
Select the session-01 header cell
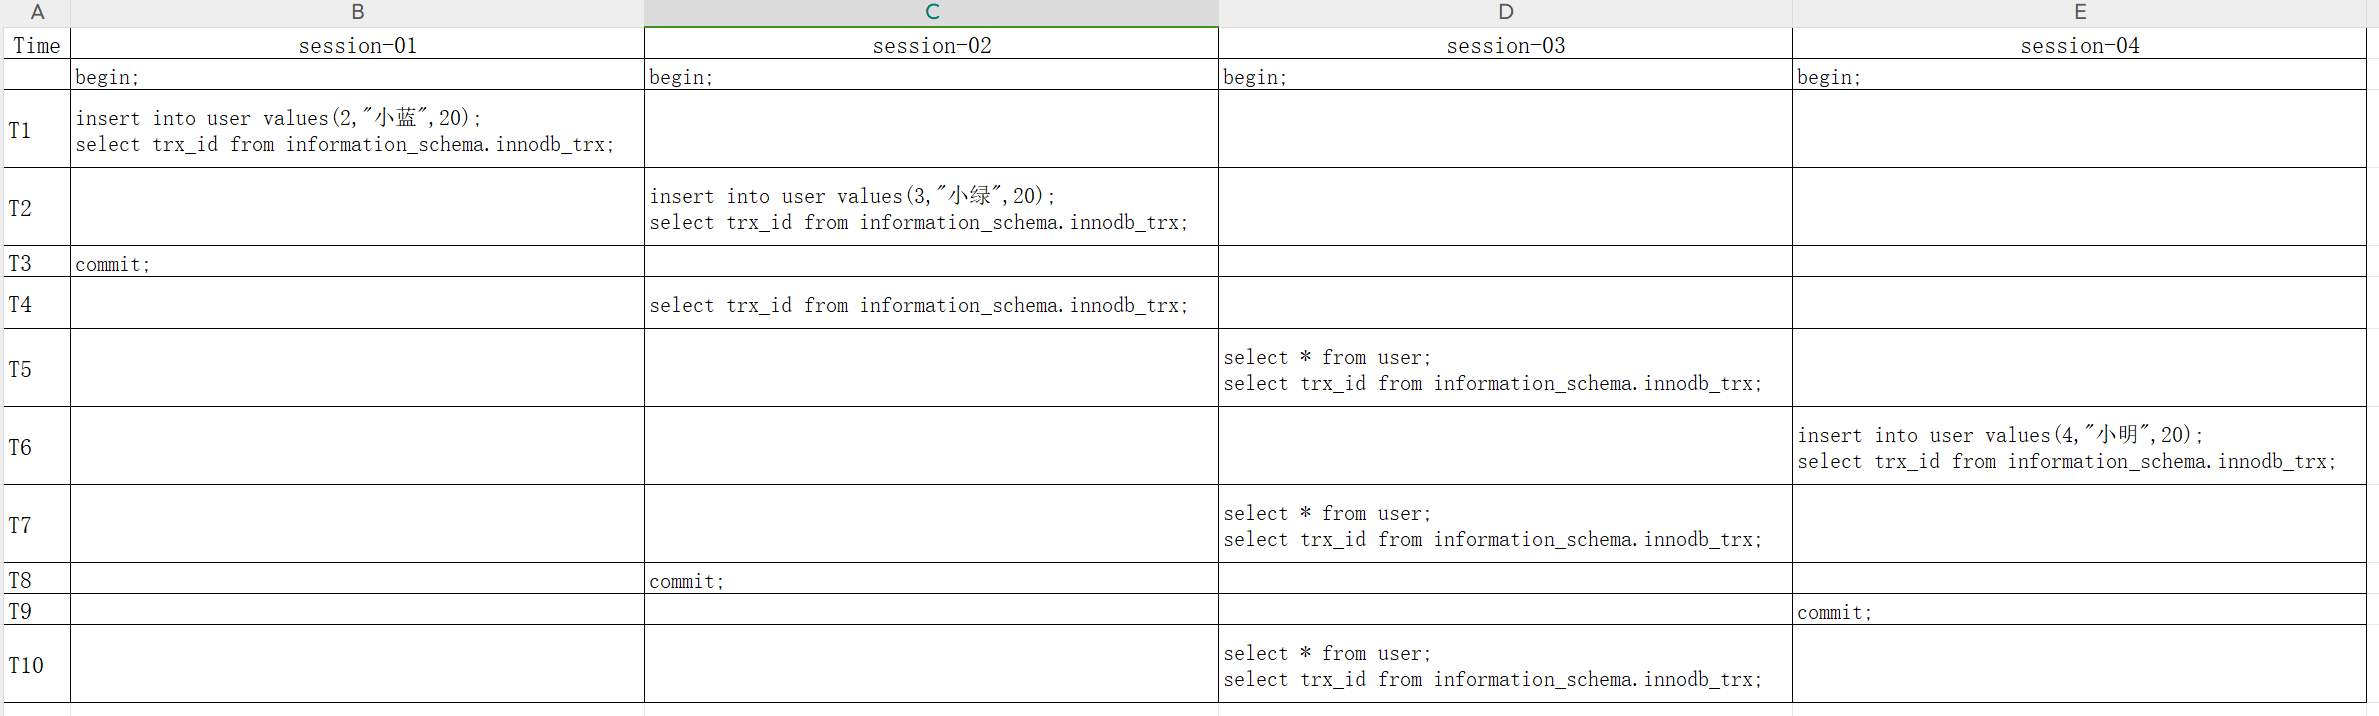tap(357, 45)
